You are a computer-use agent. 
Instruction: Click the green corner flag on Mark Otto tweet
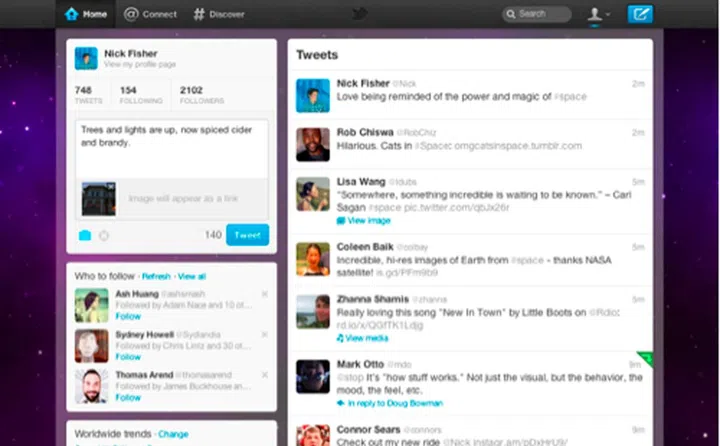click(647, 358)
